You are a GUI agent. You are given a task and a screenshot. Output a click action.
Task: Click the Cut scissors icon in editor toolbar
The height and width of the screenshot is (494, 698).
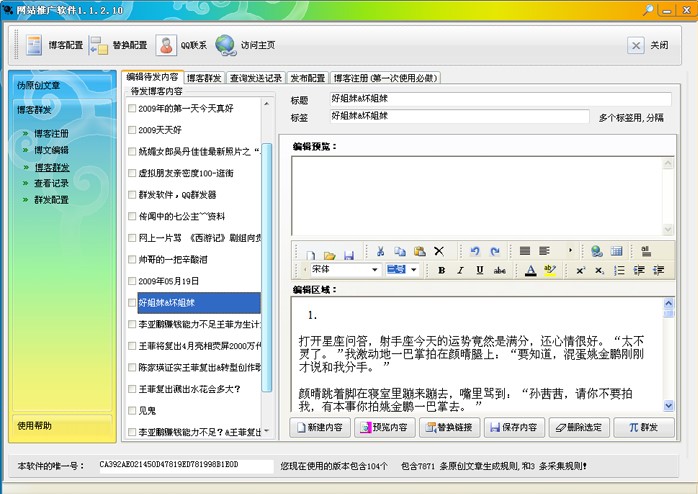tap(380, 251)
